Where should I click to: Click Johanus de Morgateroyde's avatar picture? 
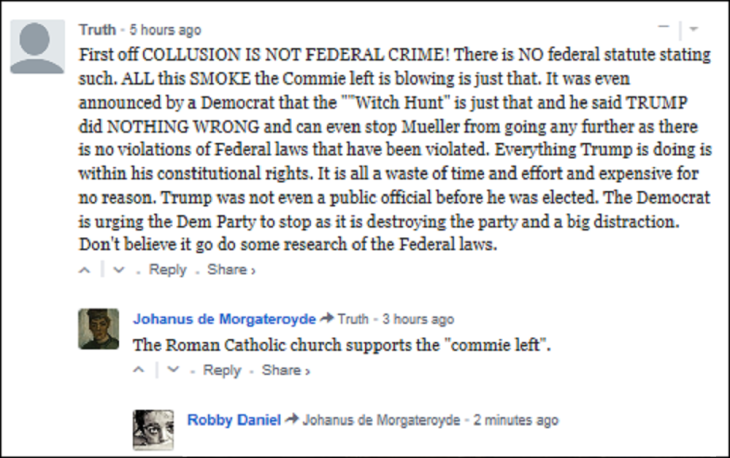[98, 329]
